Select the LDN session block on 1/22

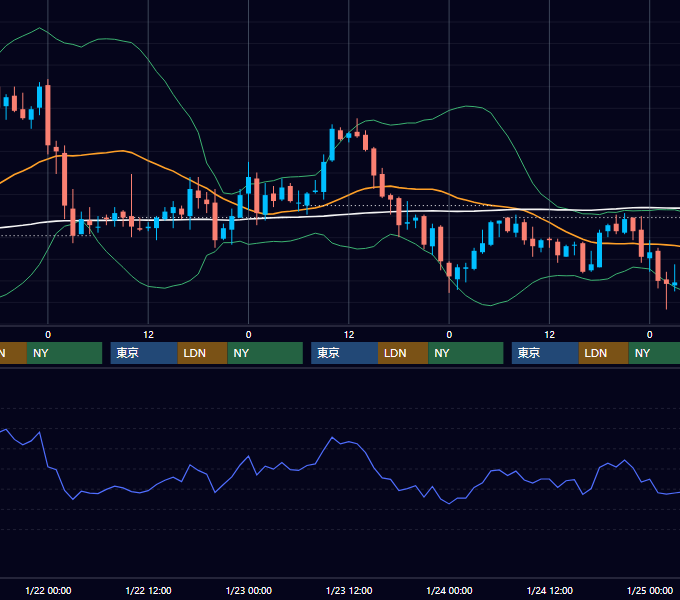point(203,353)
